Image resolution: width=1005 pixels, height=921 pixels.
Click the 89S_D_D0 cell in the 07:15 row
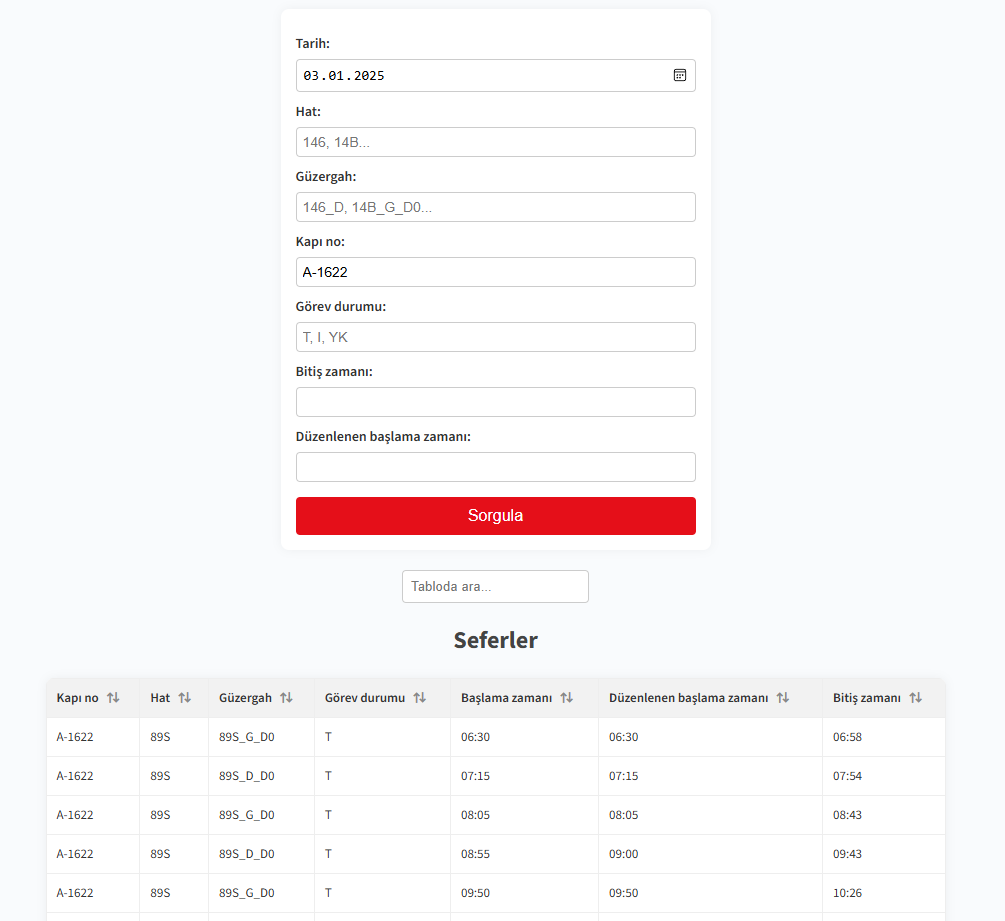tap(247, 776)
